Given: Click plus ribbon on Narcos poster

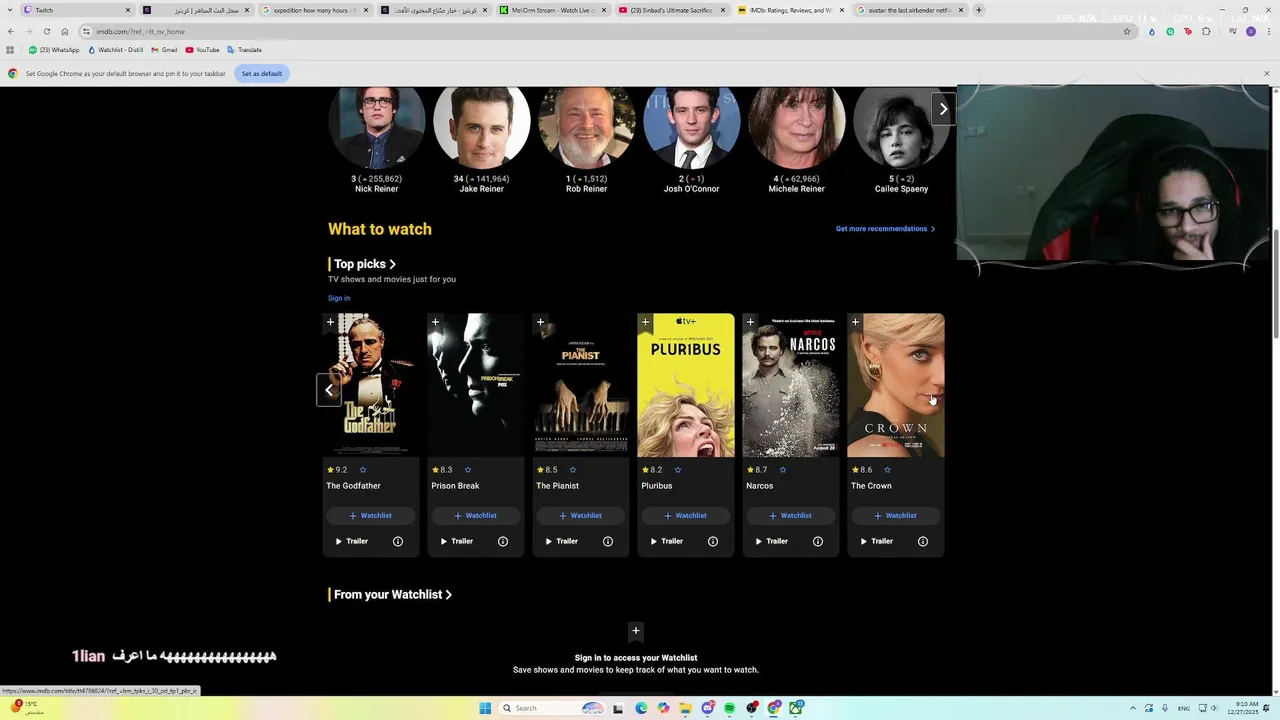Looking at the screenshot, I should pos(751,323).
